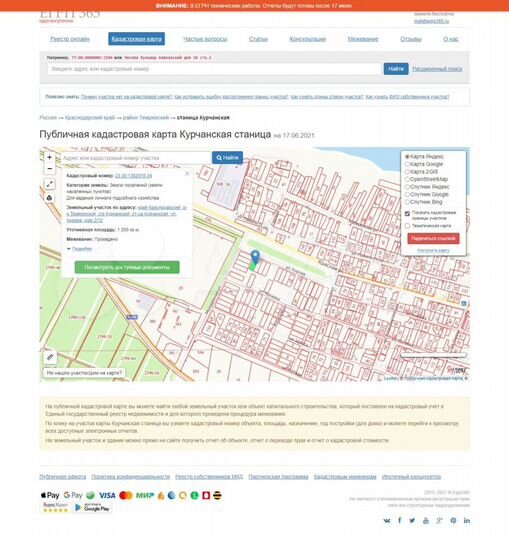Image resolution: width=509 pixels, height=540 pixels.
Task: Click the blue location pin marker
Action: 255,257
